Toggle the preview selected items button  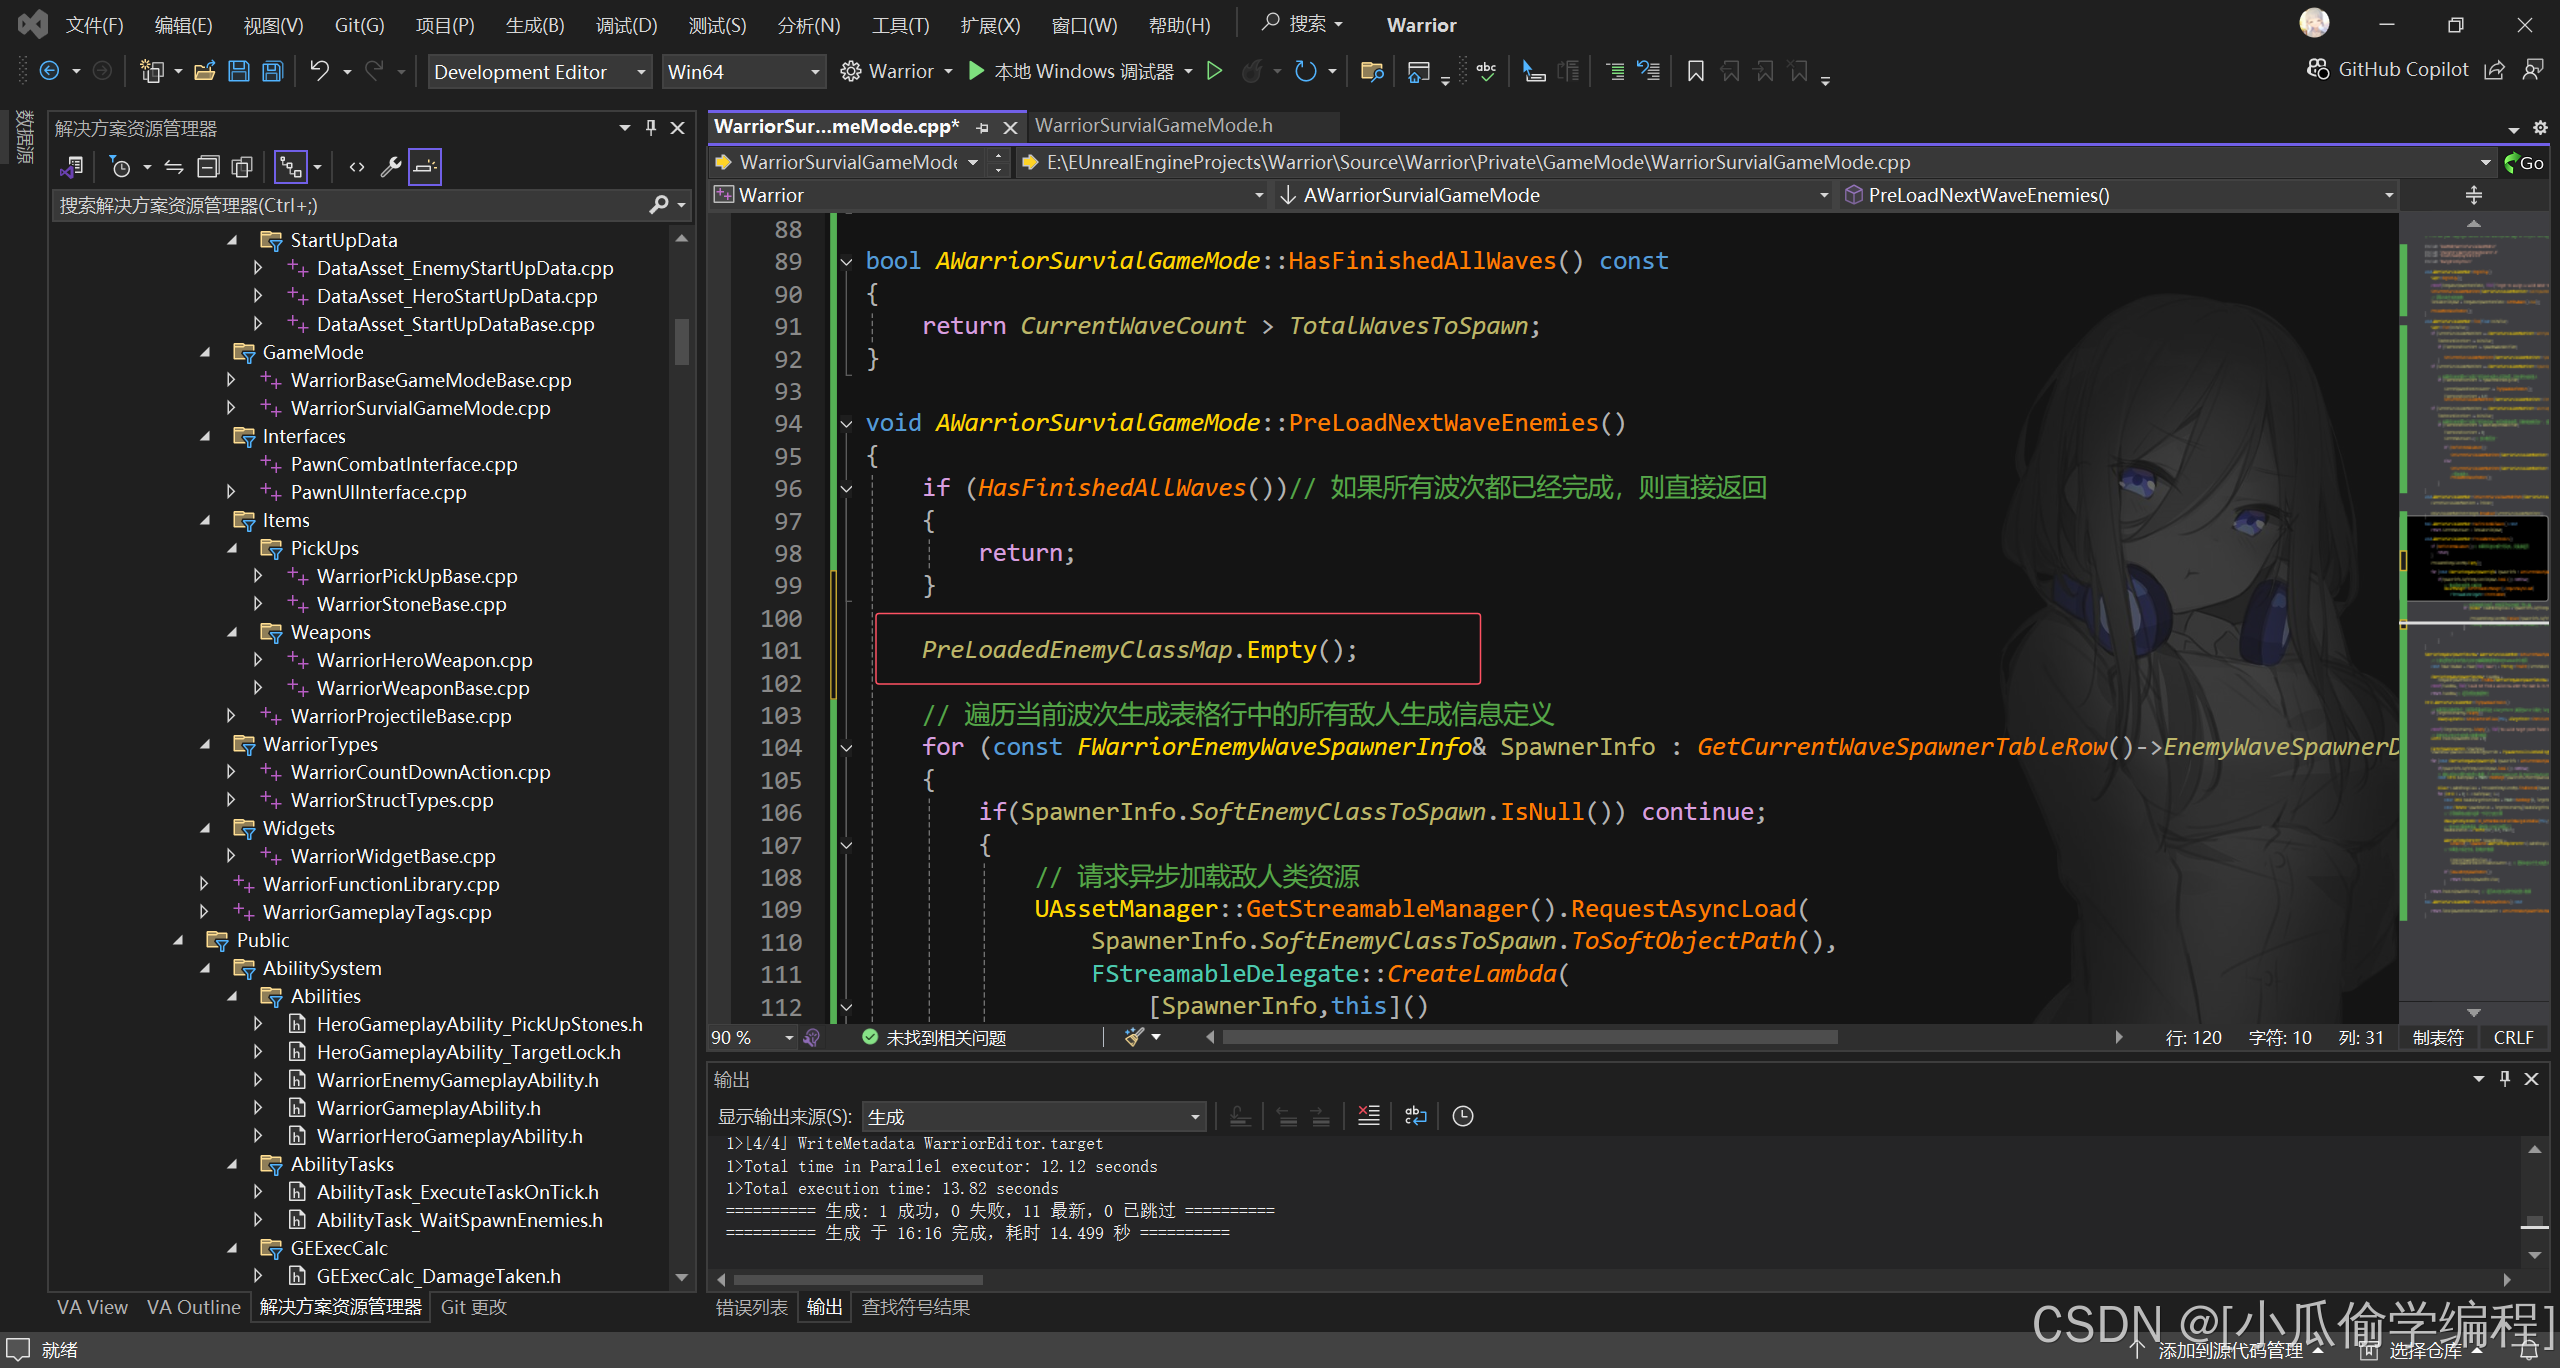pos(425,167)
